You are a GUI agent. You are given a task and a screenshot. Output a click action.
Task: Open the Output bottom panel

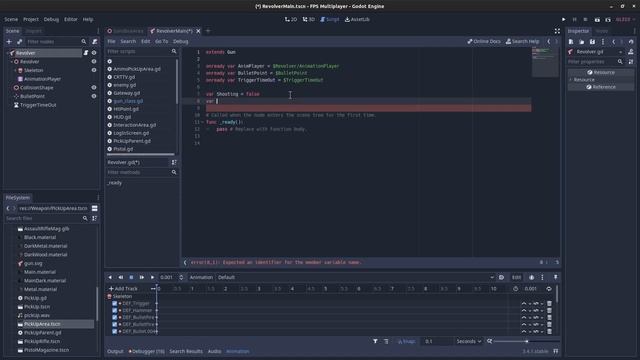pyautogui.click(x=115, y=351)
